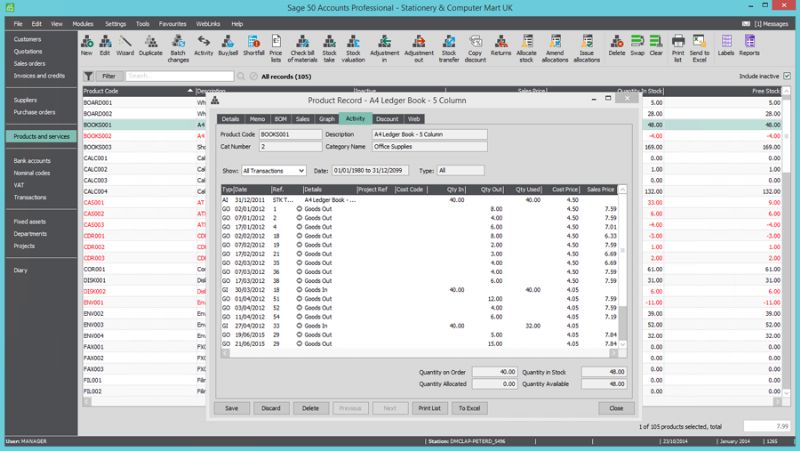Click the Duplicate product icon
Viewport: 800px width, 451px height.
click(x=151, y=45)
